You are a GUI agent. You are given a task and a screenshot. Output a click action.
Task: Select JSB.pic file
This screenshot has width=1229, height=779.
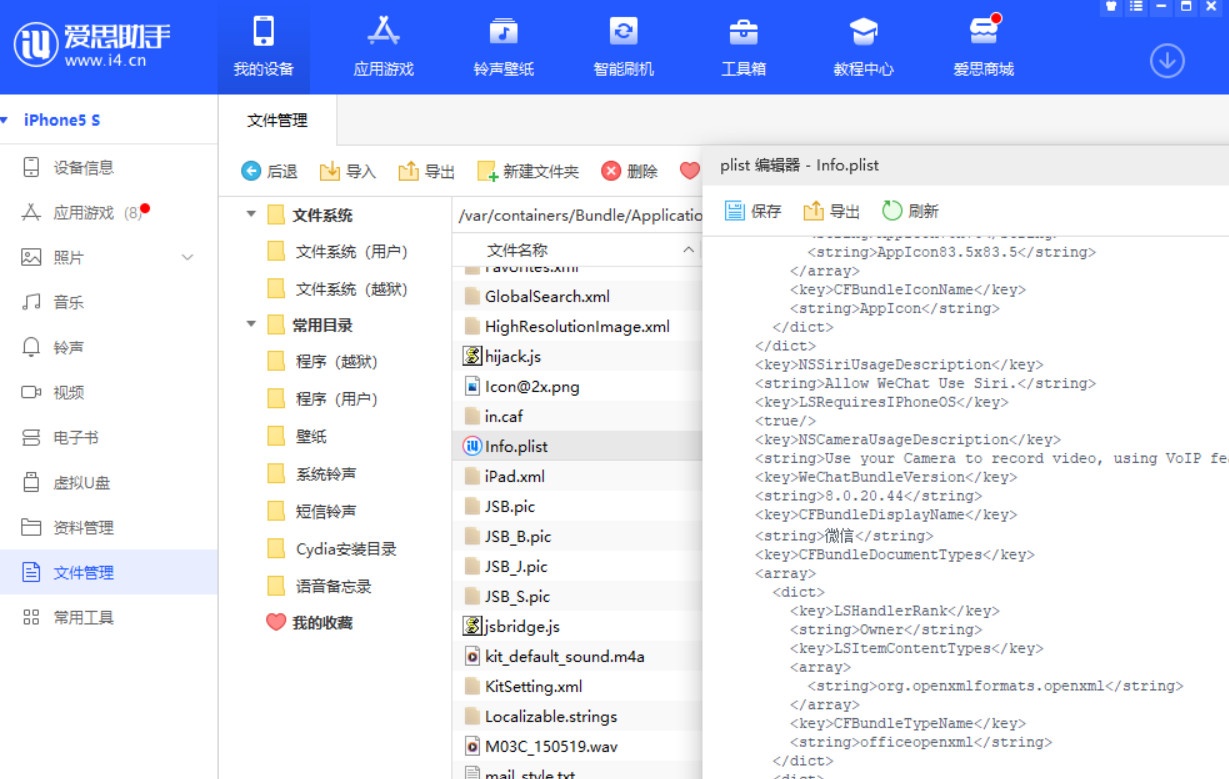pos(578,506)
